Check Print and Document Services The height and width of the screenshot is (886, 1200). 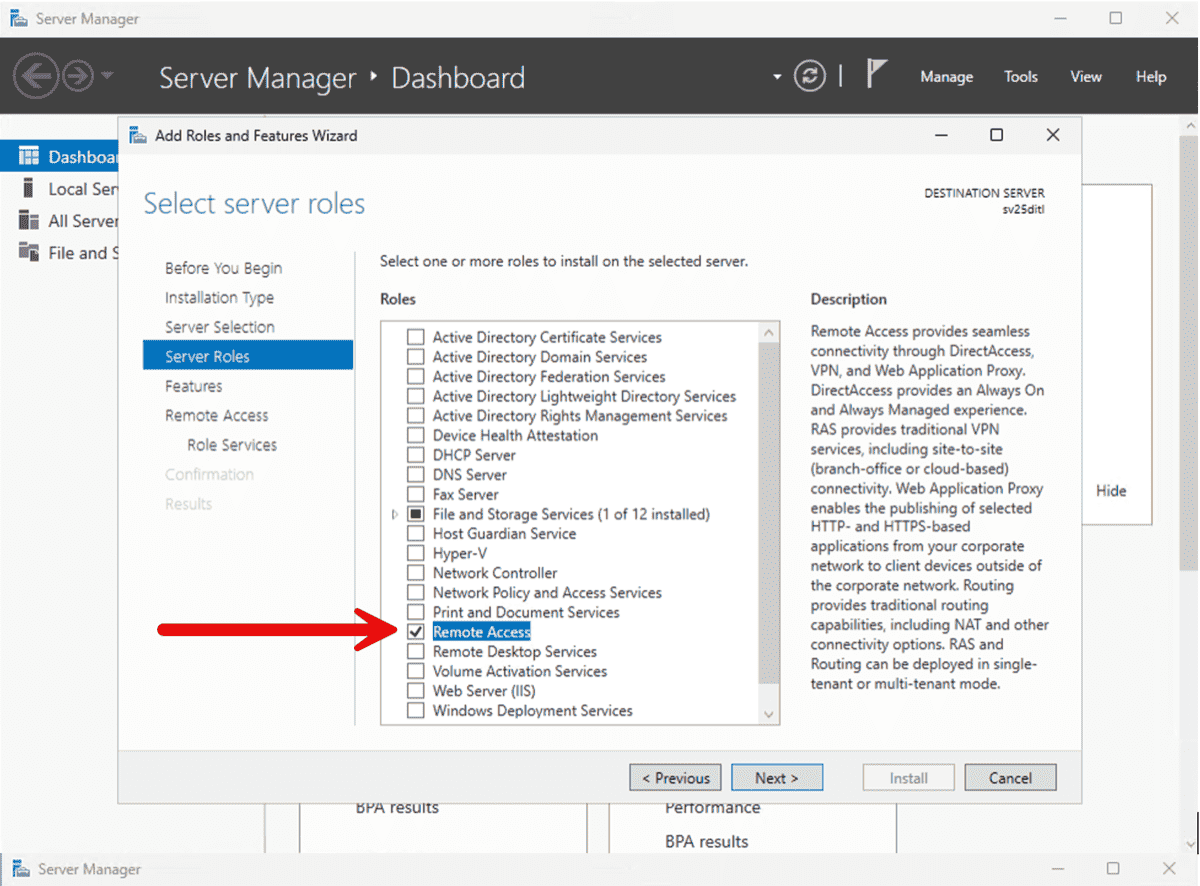click(416, 612)
